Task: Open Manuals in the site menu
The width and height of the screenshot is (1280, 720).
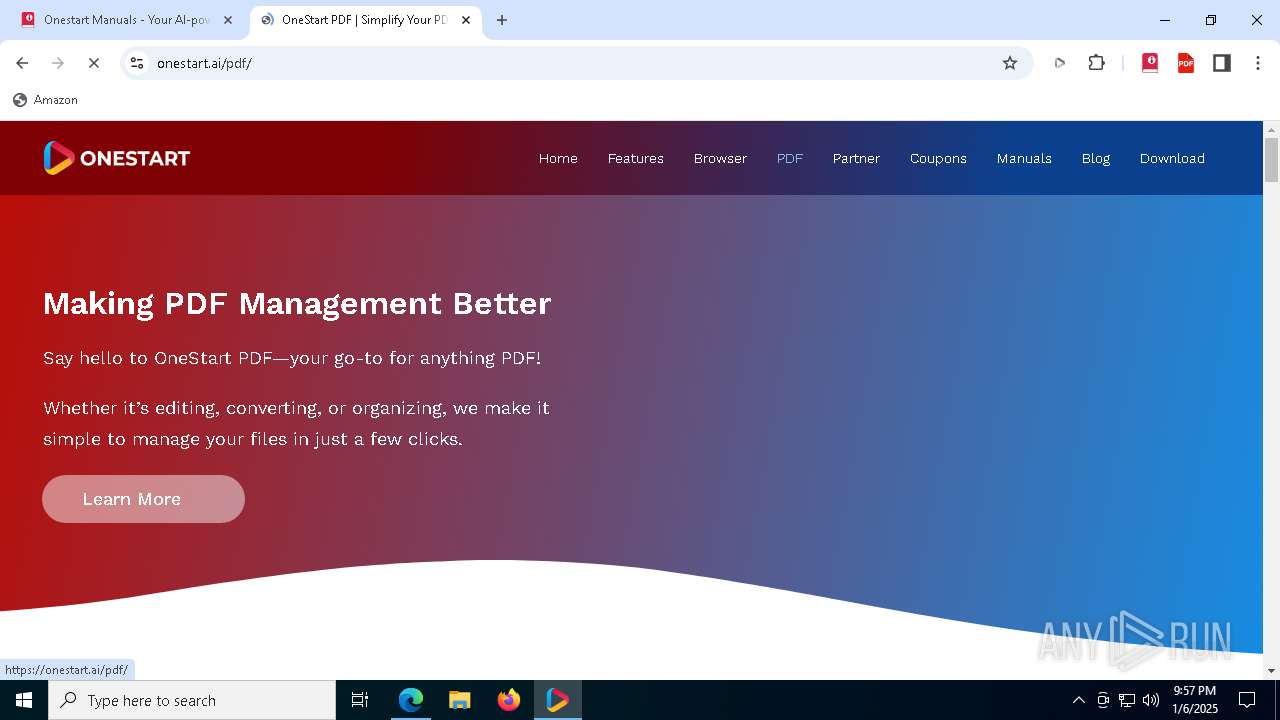Action: pyautogui.click(x=1024, y=158)
